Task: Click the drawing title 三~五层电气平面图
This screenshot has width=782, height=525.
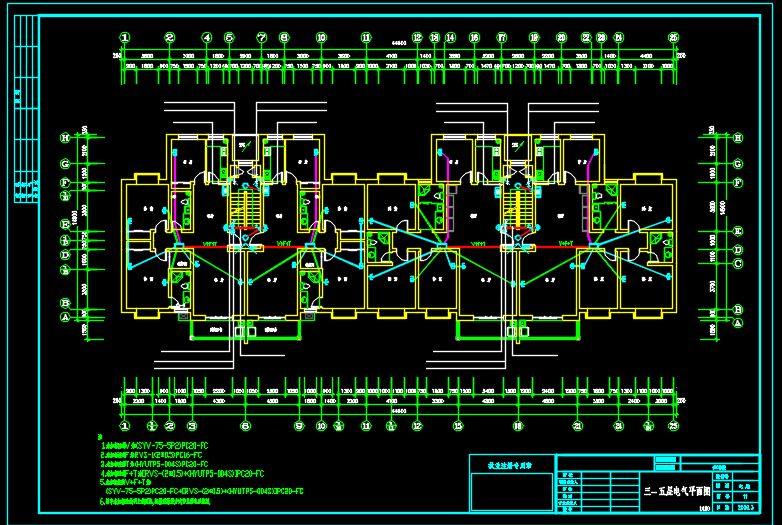Action: tap(677, 492)
